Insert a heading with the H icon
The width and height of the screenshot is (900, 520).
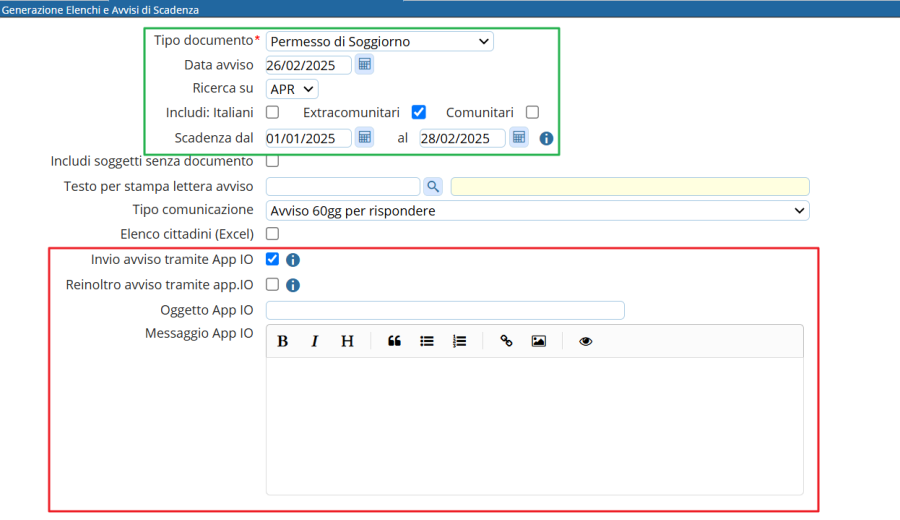(x=347, y=341)
